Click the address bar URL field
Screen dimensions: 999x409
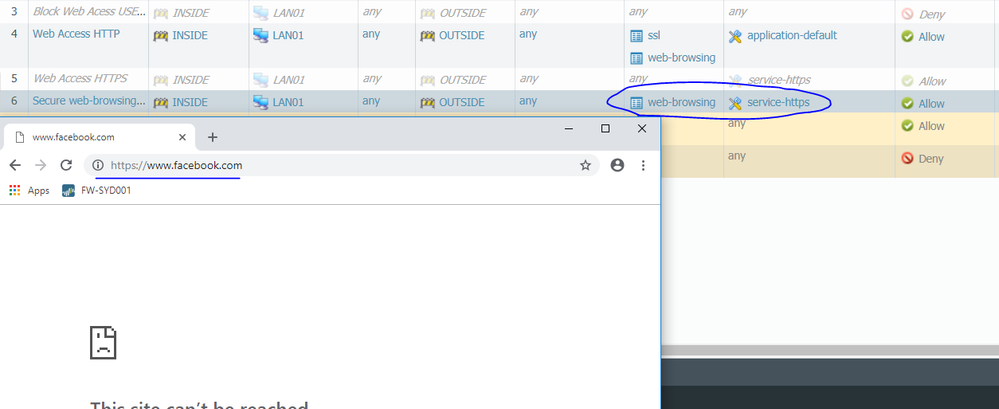pos(341,166)
